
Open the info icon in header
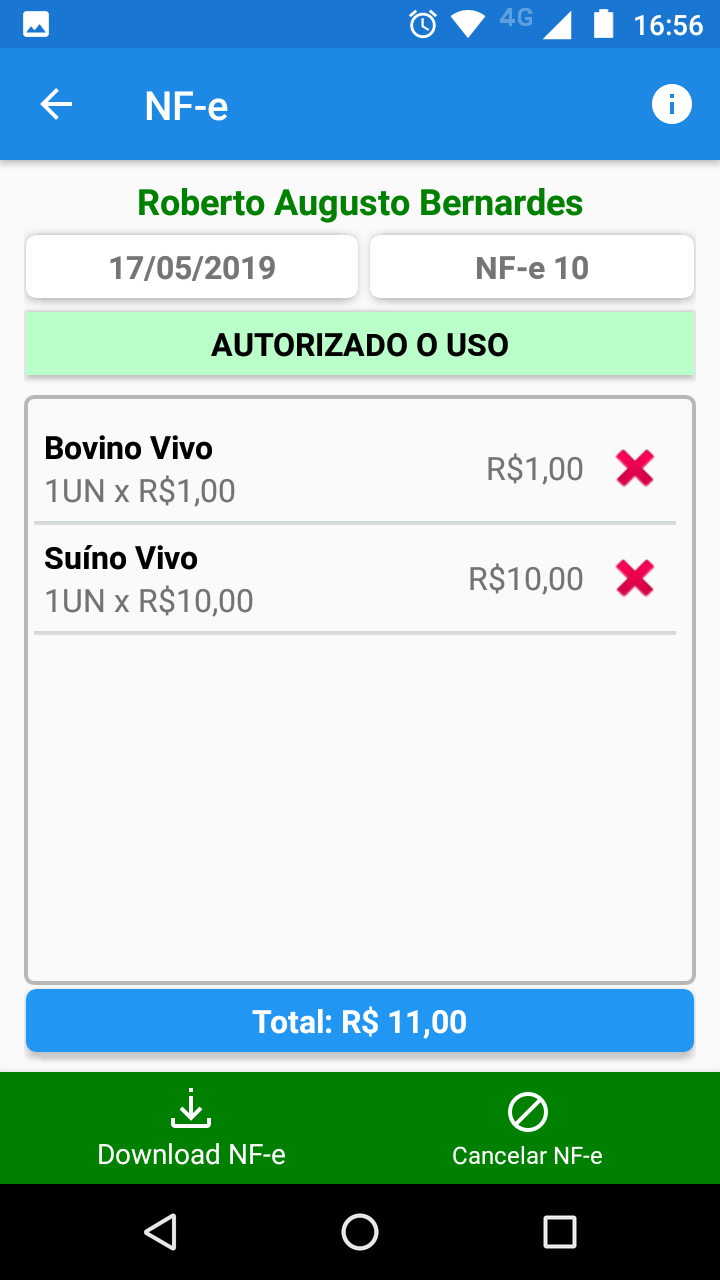click(671, 104)
